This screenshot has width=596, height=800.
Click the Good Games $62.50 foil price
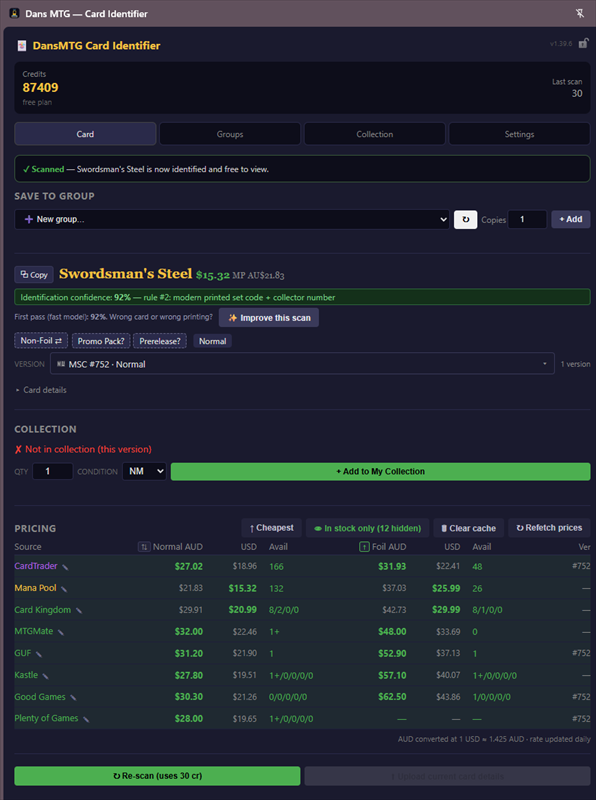tap(392, 697)
